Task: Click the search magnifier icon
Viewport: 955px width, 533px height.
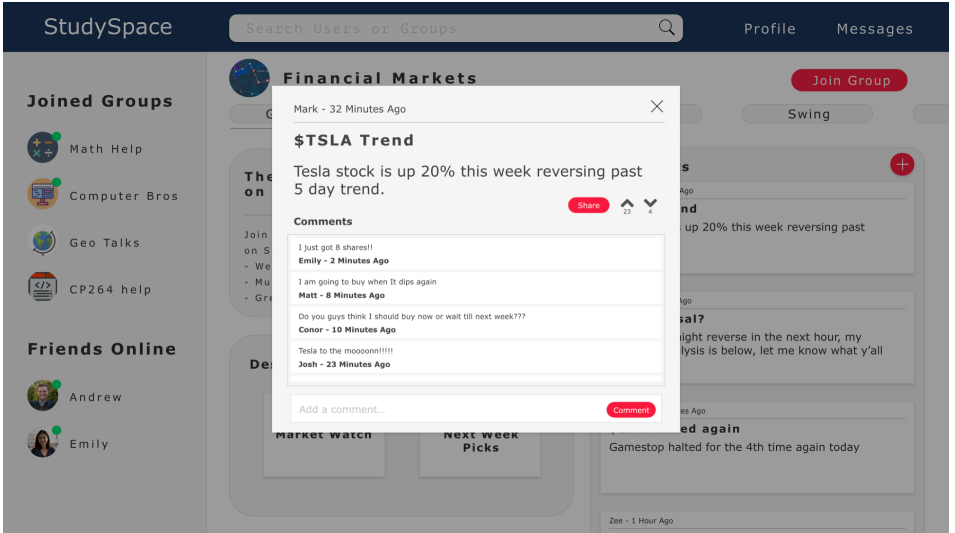Action: (666, 27)
